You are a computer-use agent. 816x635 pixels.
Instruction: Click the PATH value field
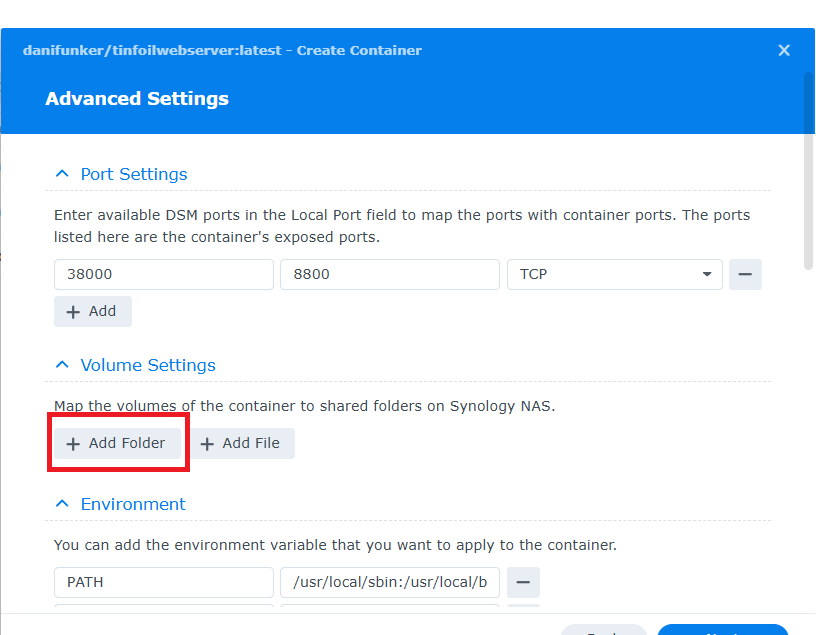pyautogui.click(x=389, y=582)
